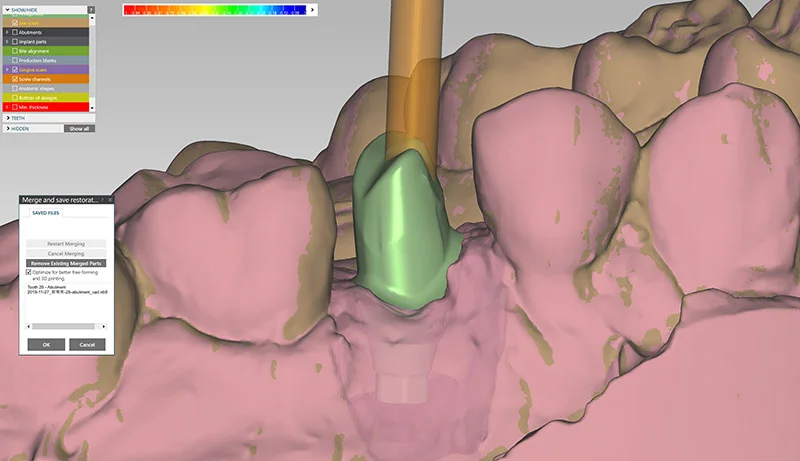Image resolution: width=800 pixels, height=461 pixels.
Task: Click Remove Existing Merged Parts button
Action: (x=66, y=262)
